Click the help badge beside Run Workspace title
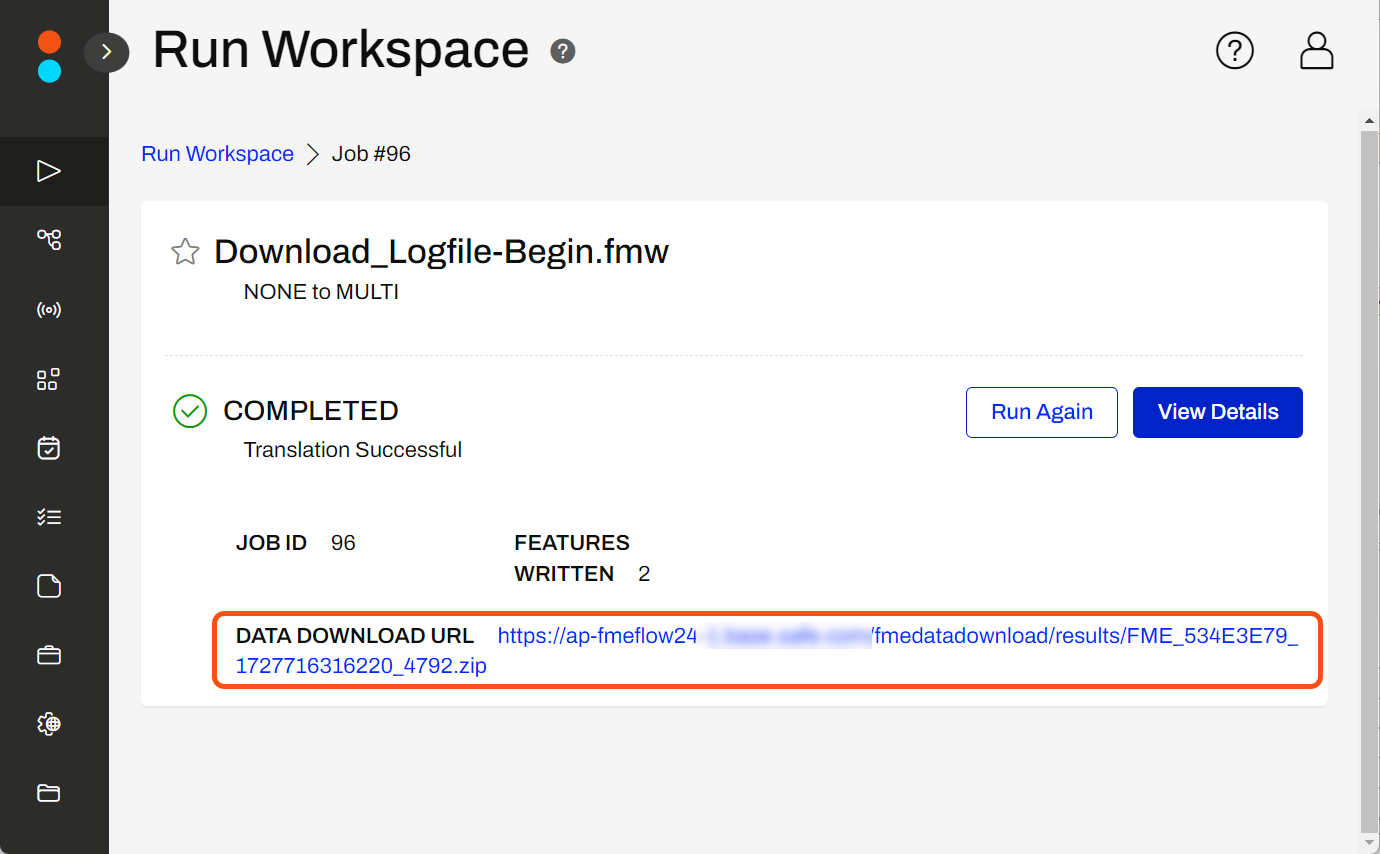Image resolution: width=1380 pixels, height=854 pixels. 562,50
